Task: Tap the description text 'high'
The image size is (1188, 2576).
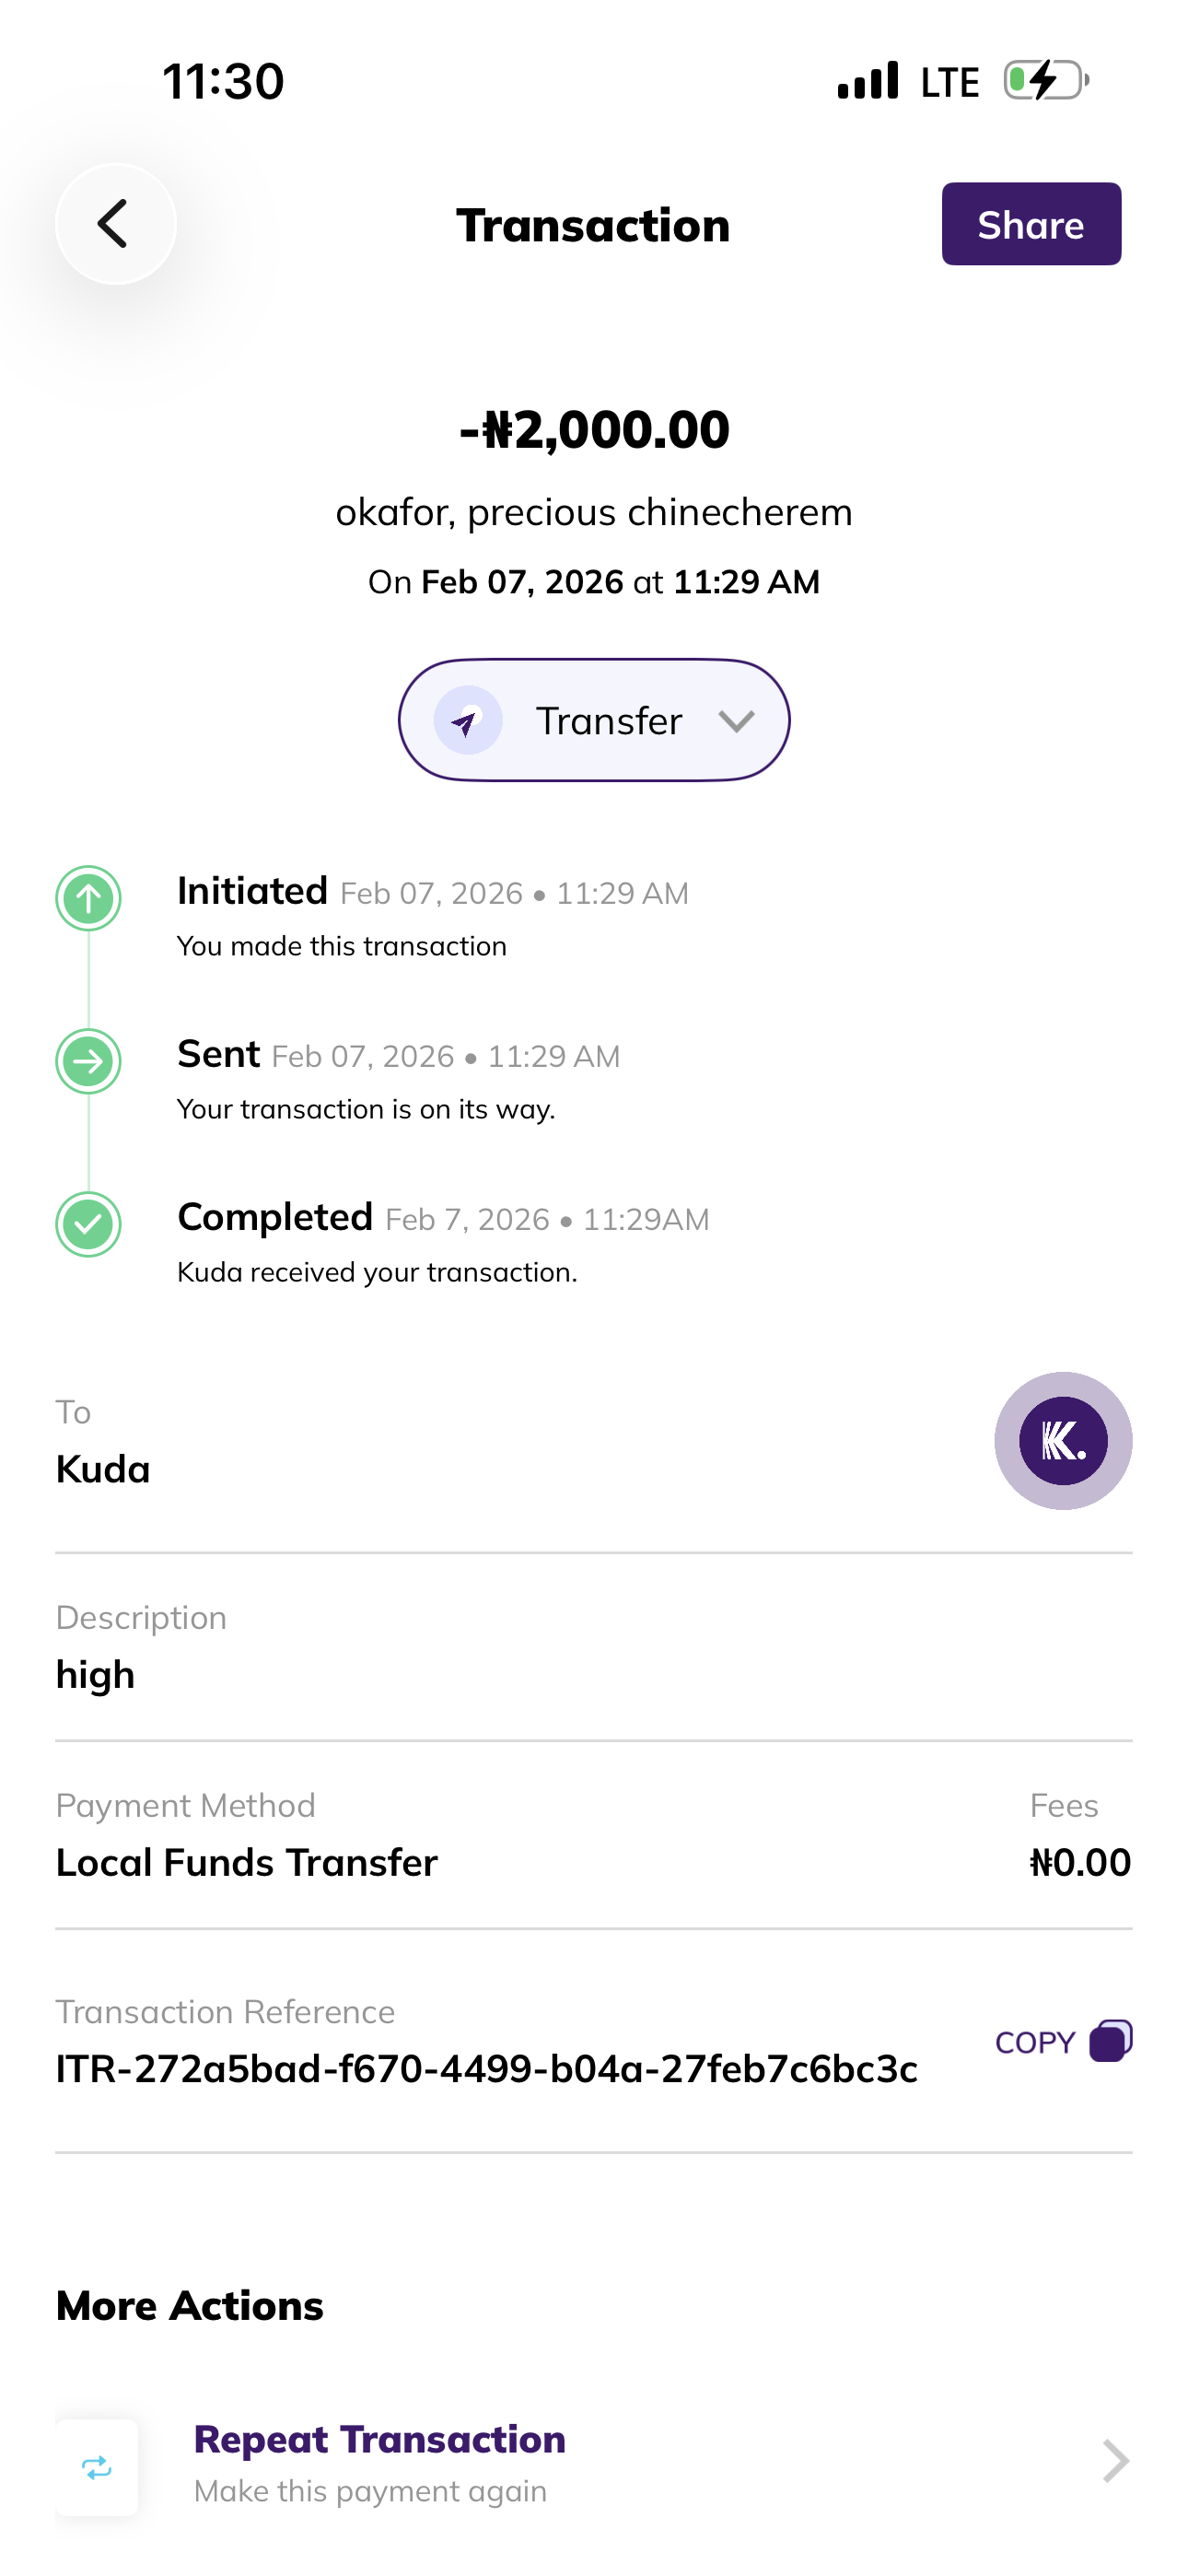Action: (x=95, y=1675)
